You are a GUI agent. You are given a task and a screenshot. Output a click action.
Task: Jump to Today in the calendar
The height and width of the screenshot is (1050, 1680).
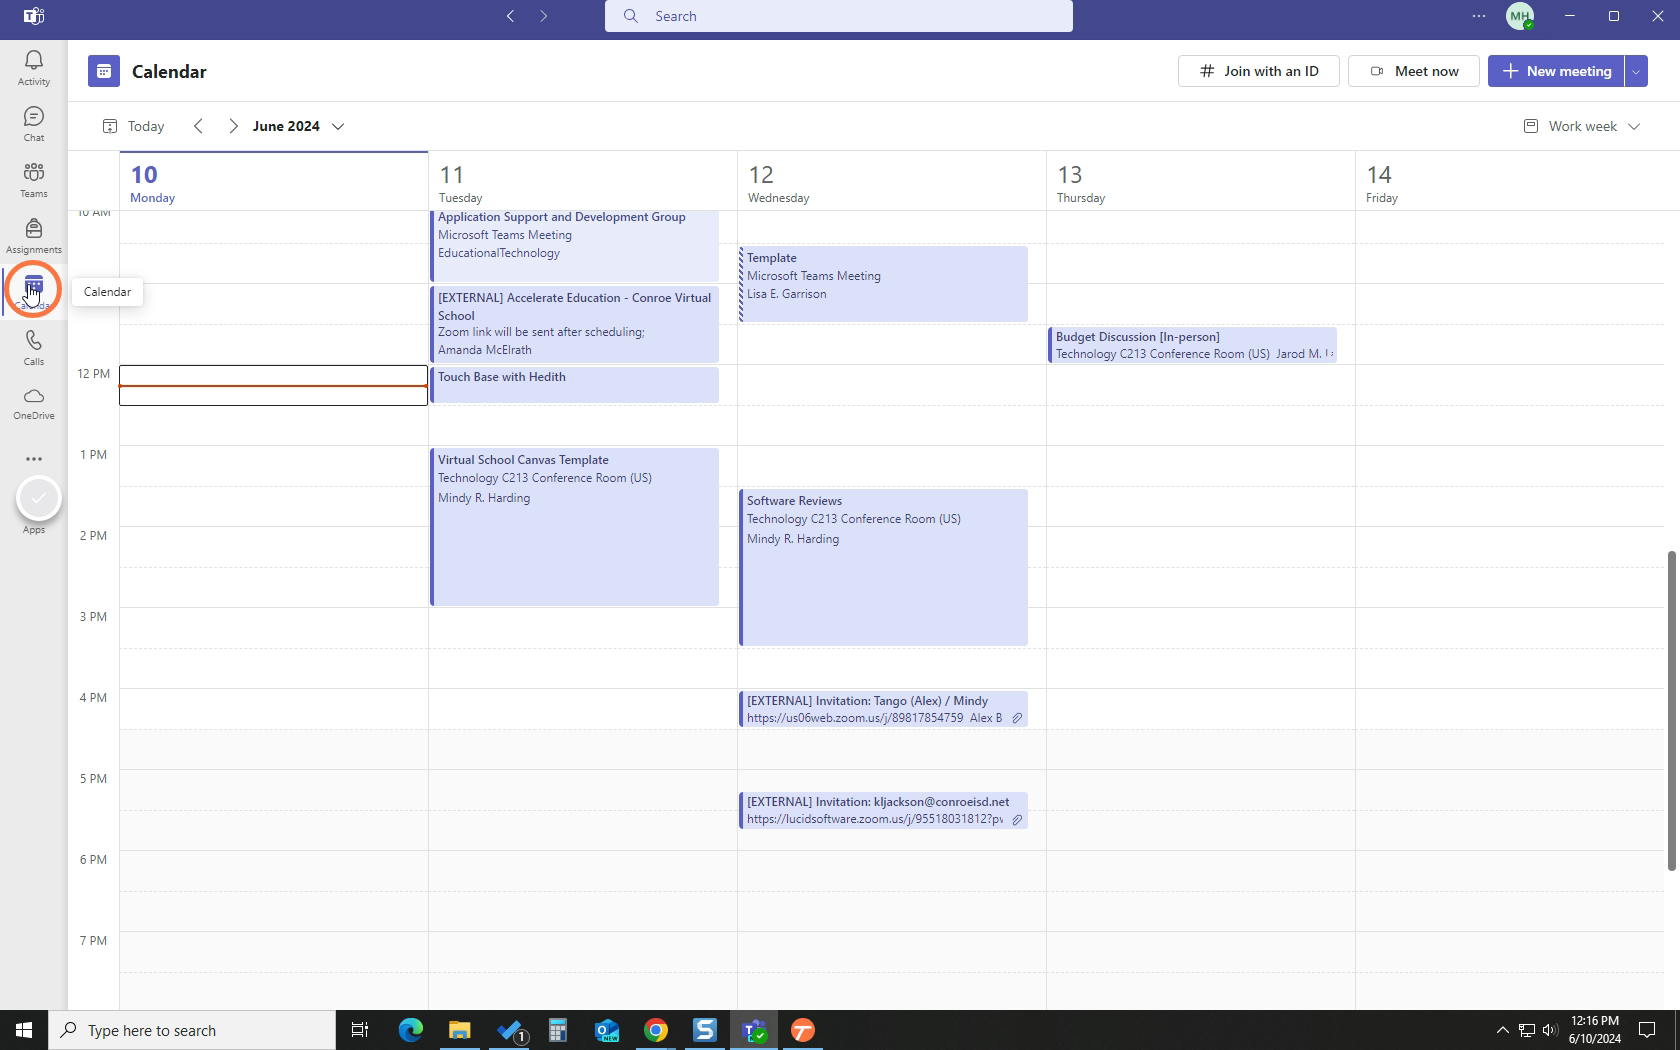tap(134, 126)
